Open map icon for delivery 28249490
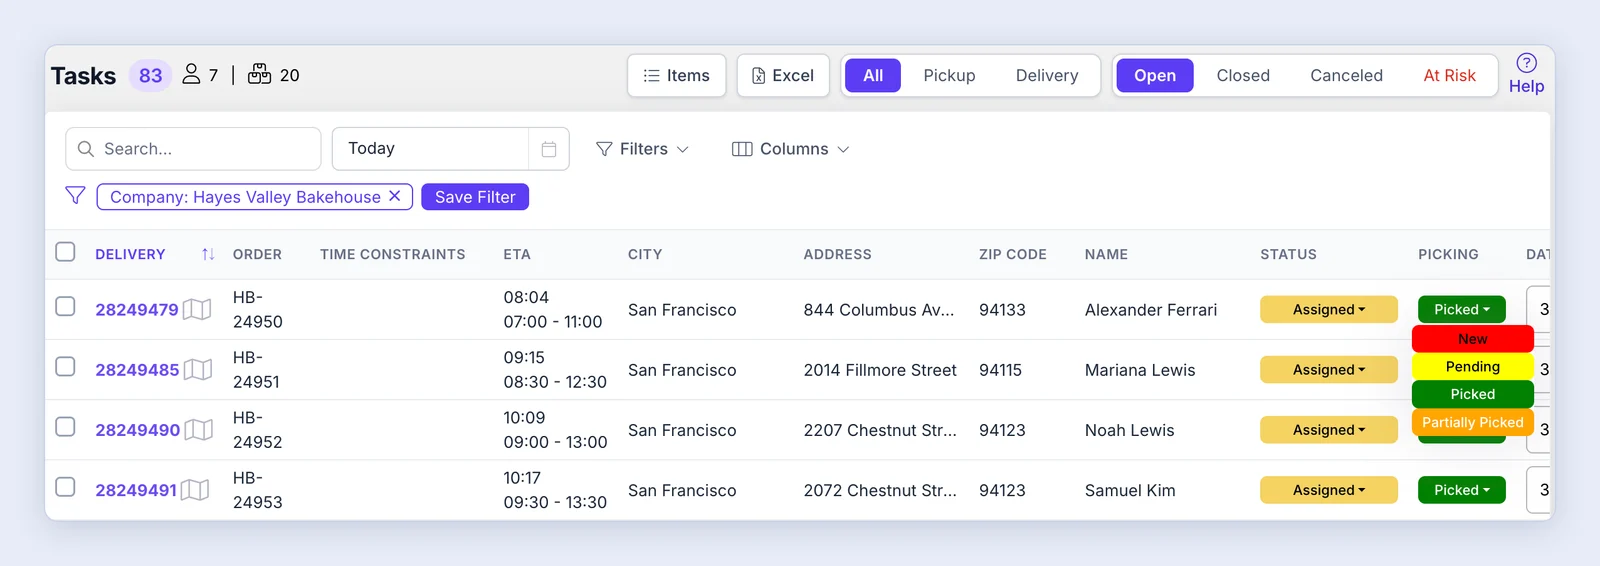 coord(199,430)
